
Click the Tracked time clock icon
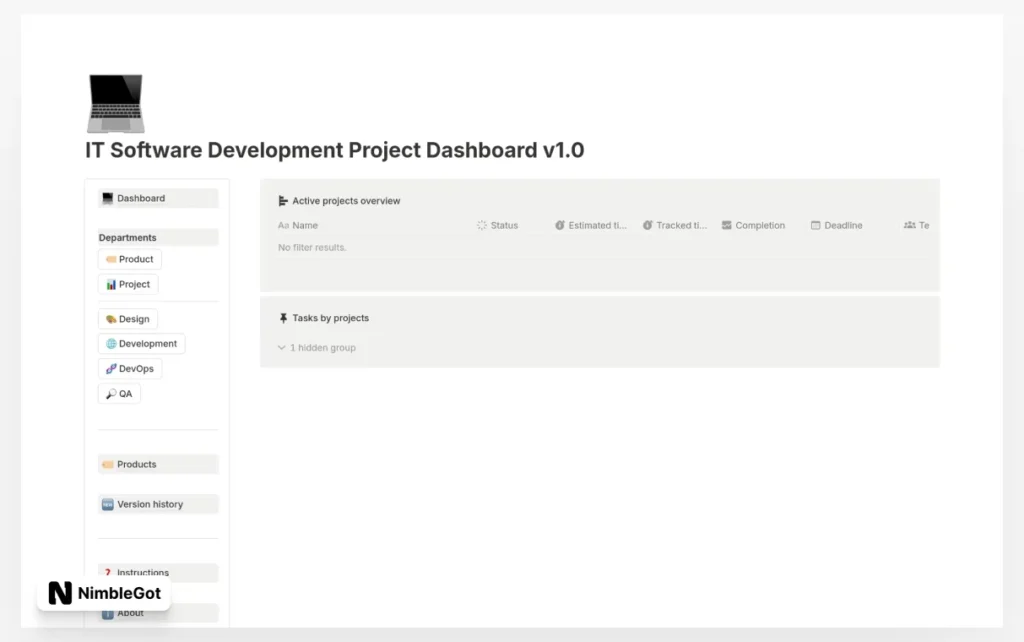click(x=648, y=225)
